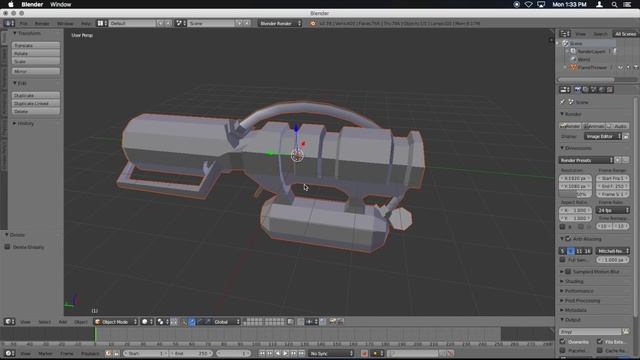
Task: Select the rotate manipulator icon
Action: point(200,322)
